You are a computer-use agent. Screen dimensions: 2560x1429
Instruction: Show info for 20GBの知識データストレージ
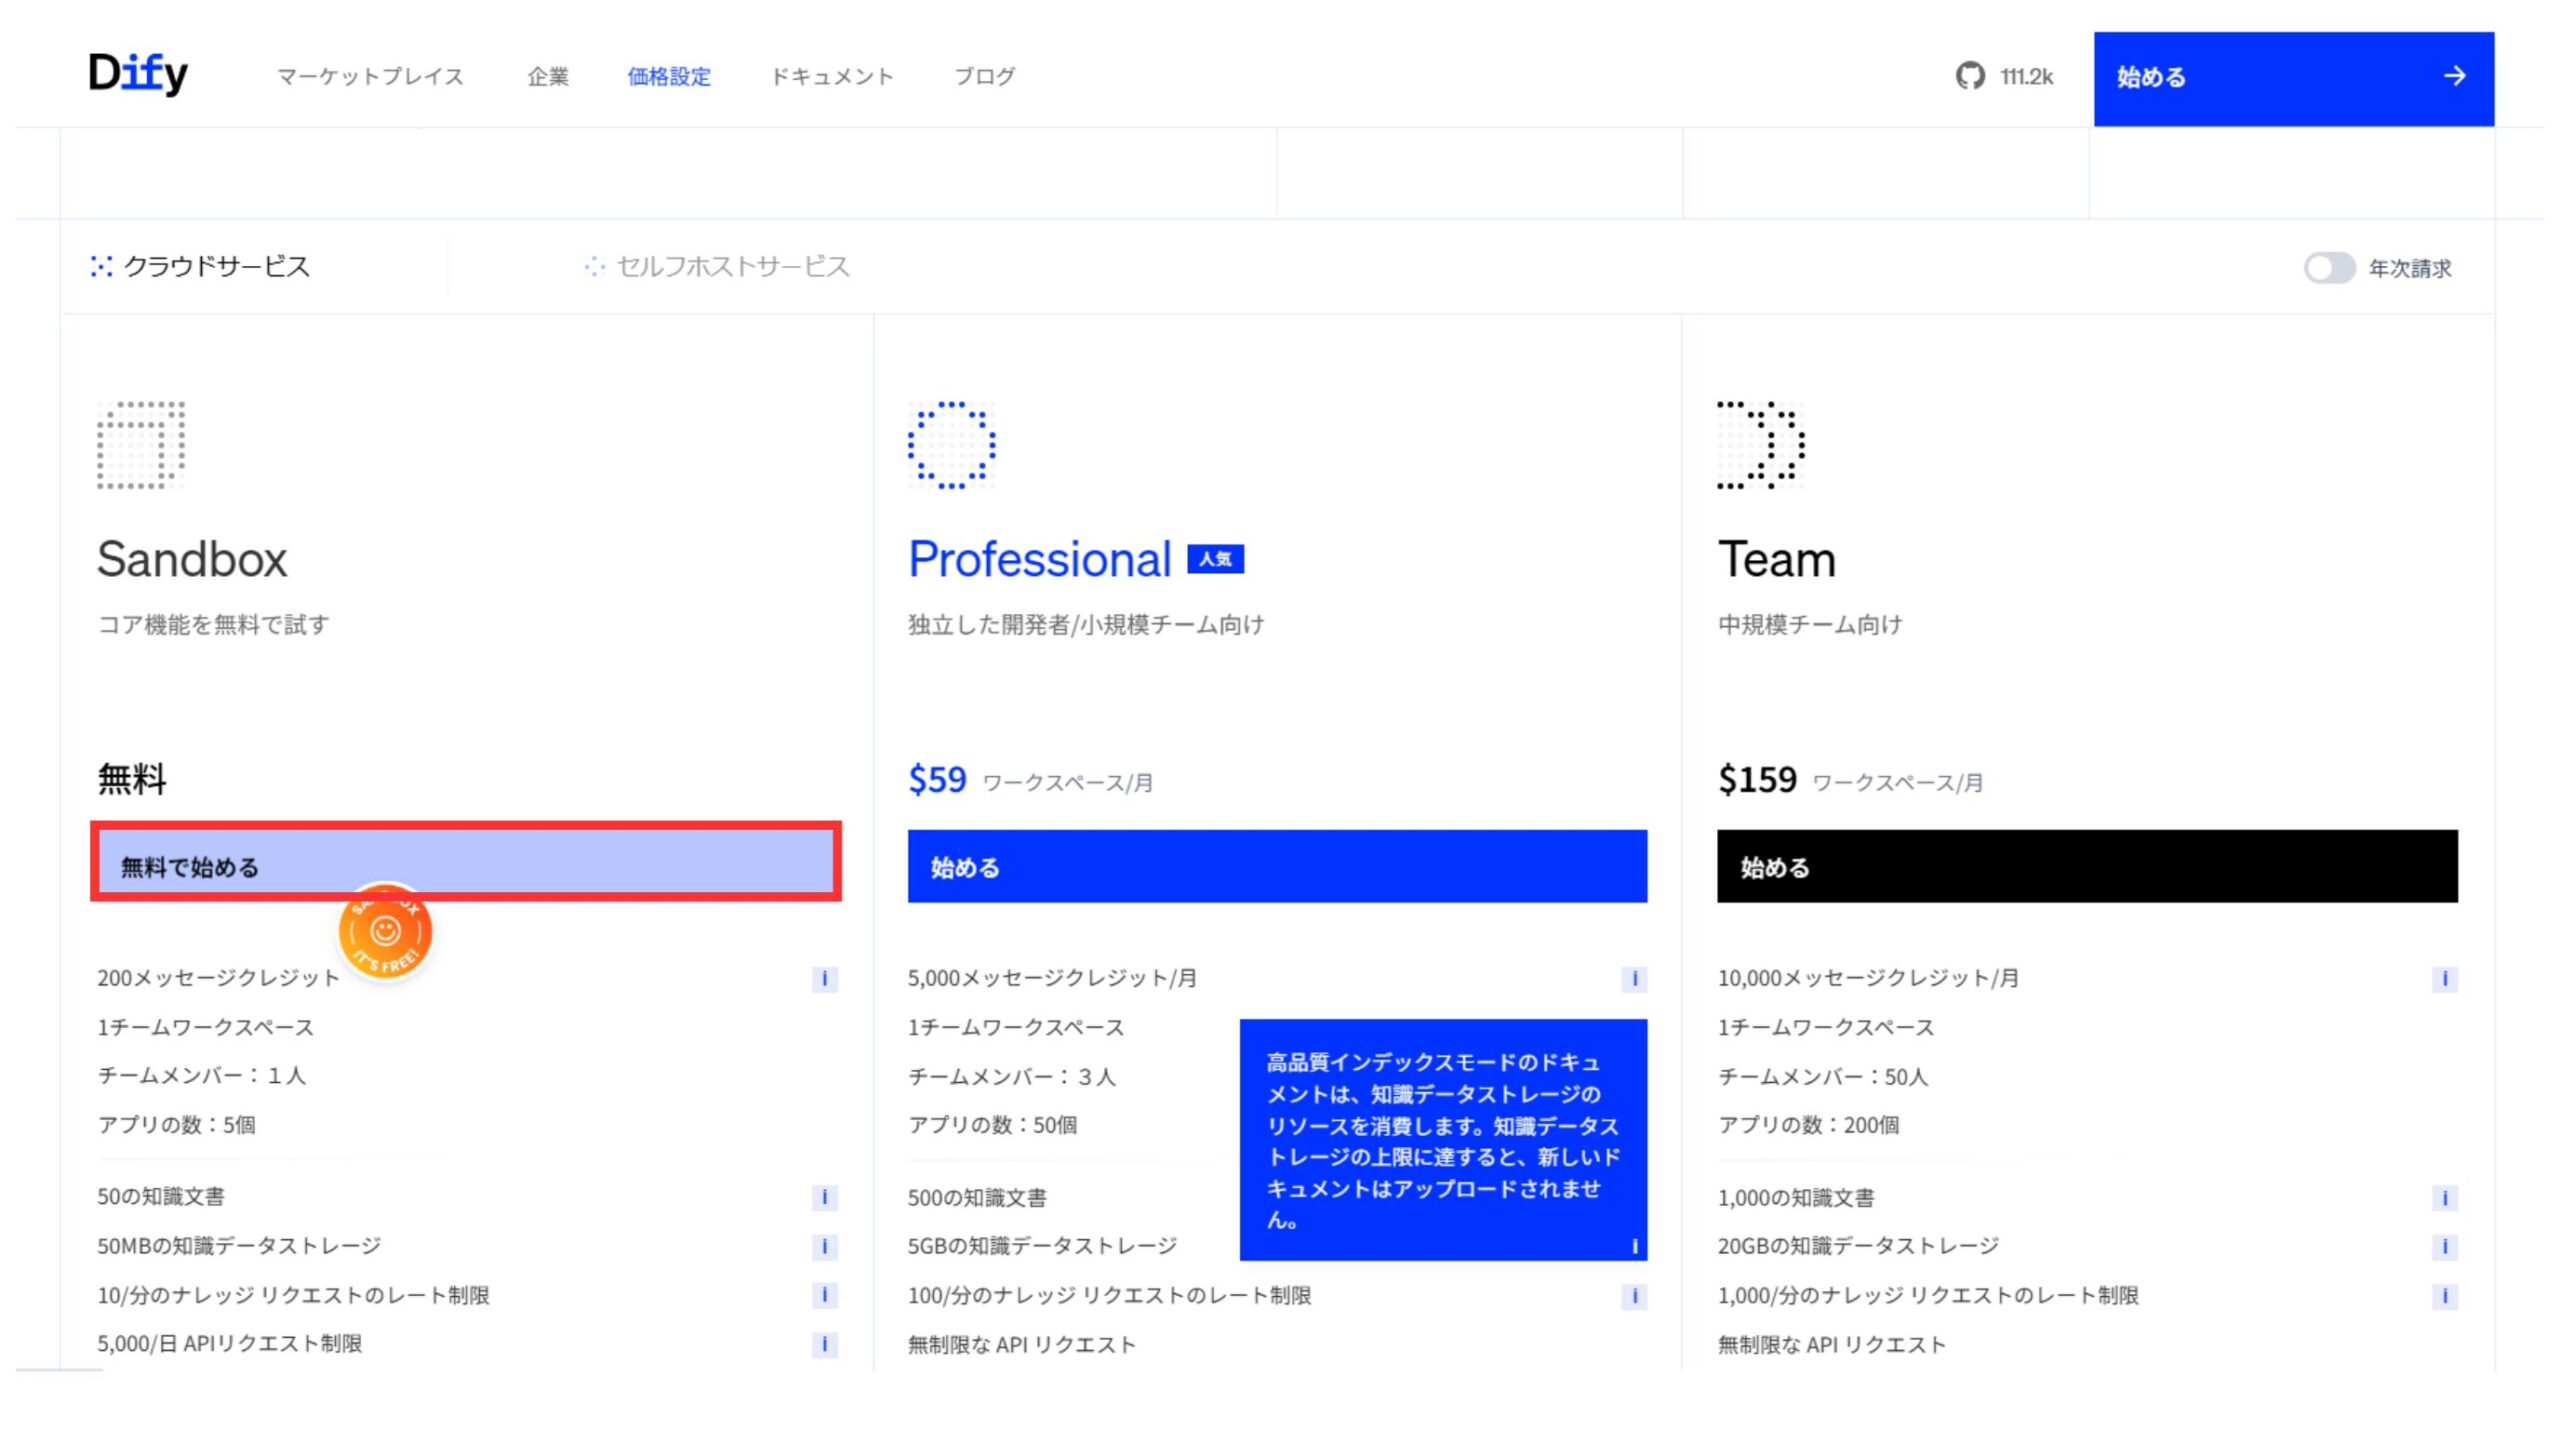coord(2445,1246)
